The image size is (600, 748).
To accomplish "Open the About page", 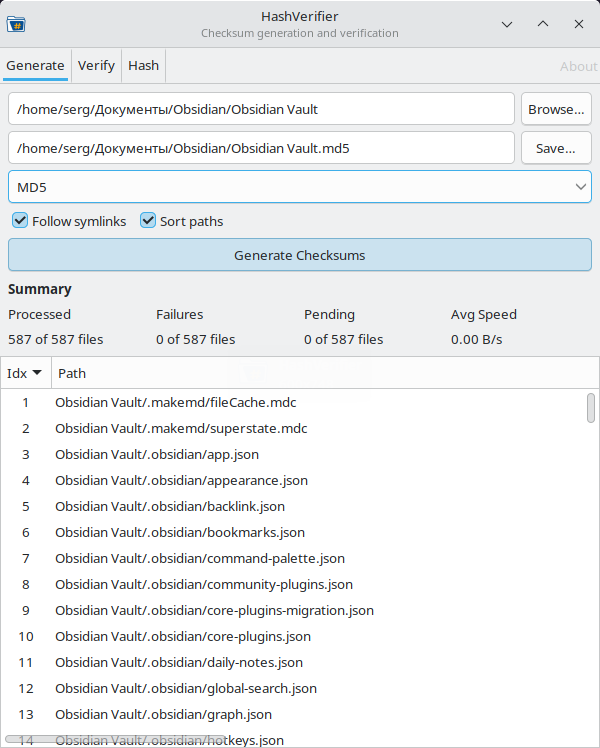I will tap(579, 66).
